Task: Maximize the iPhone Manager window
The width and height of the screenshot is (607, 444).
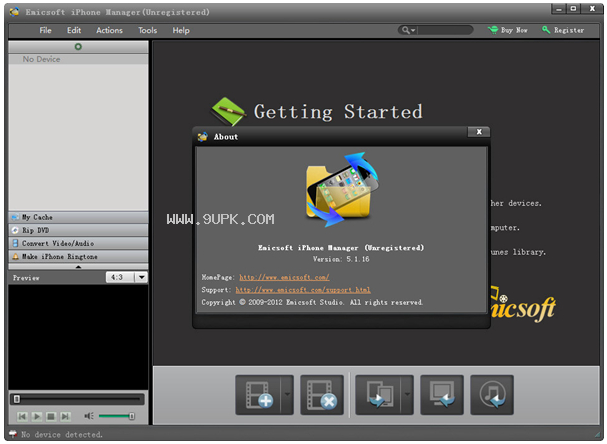Action: tap(573, 9)
